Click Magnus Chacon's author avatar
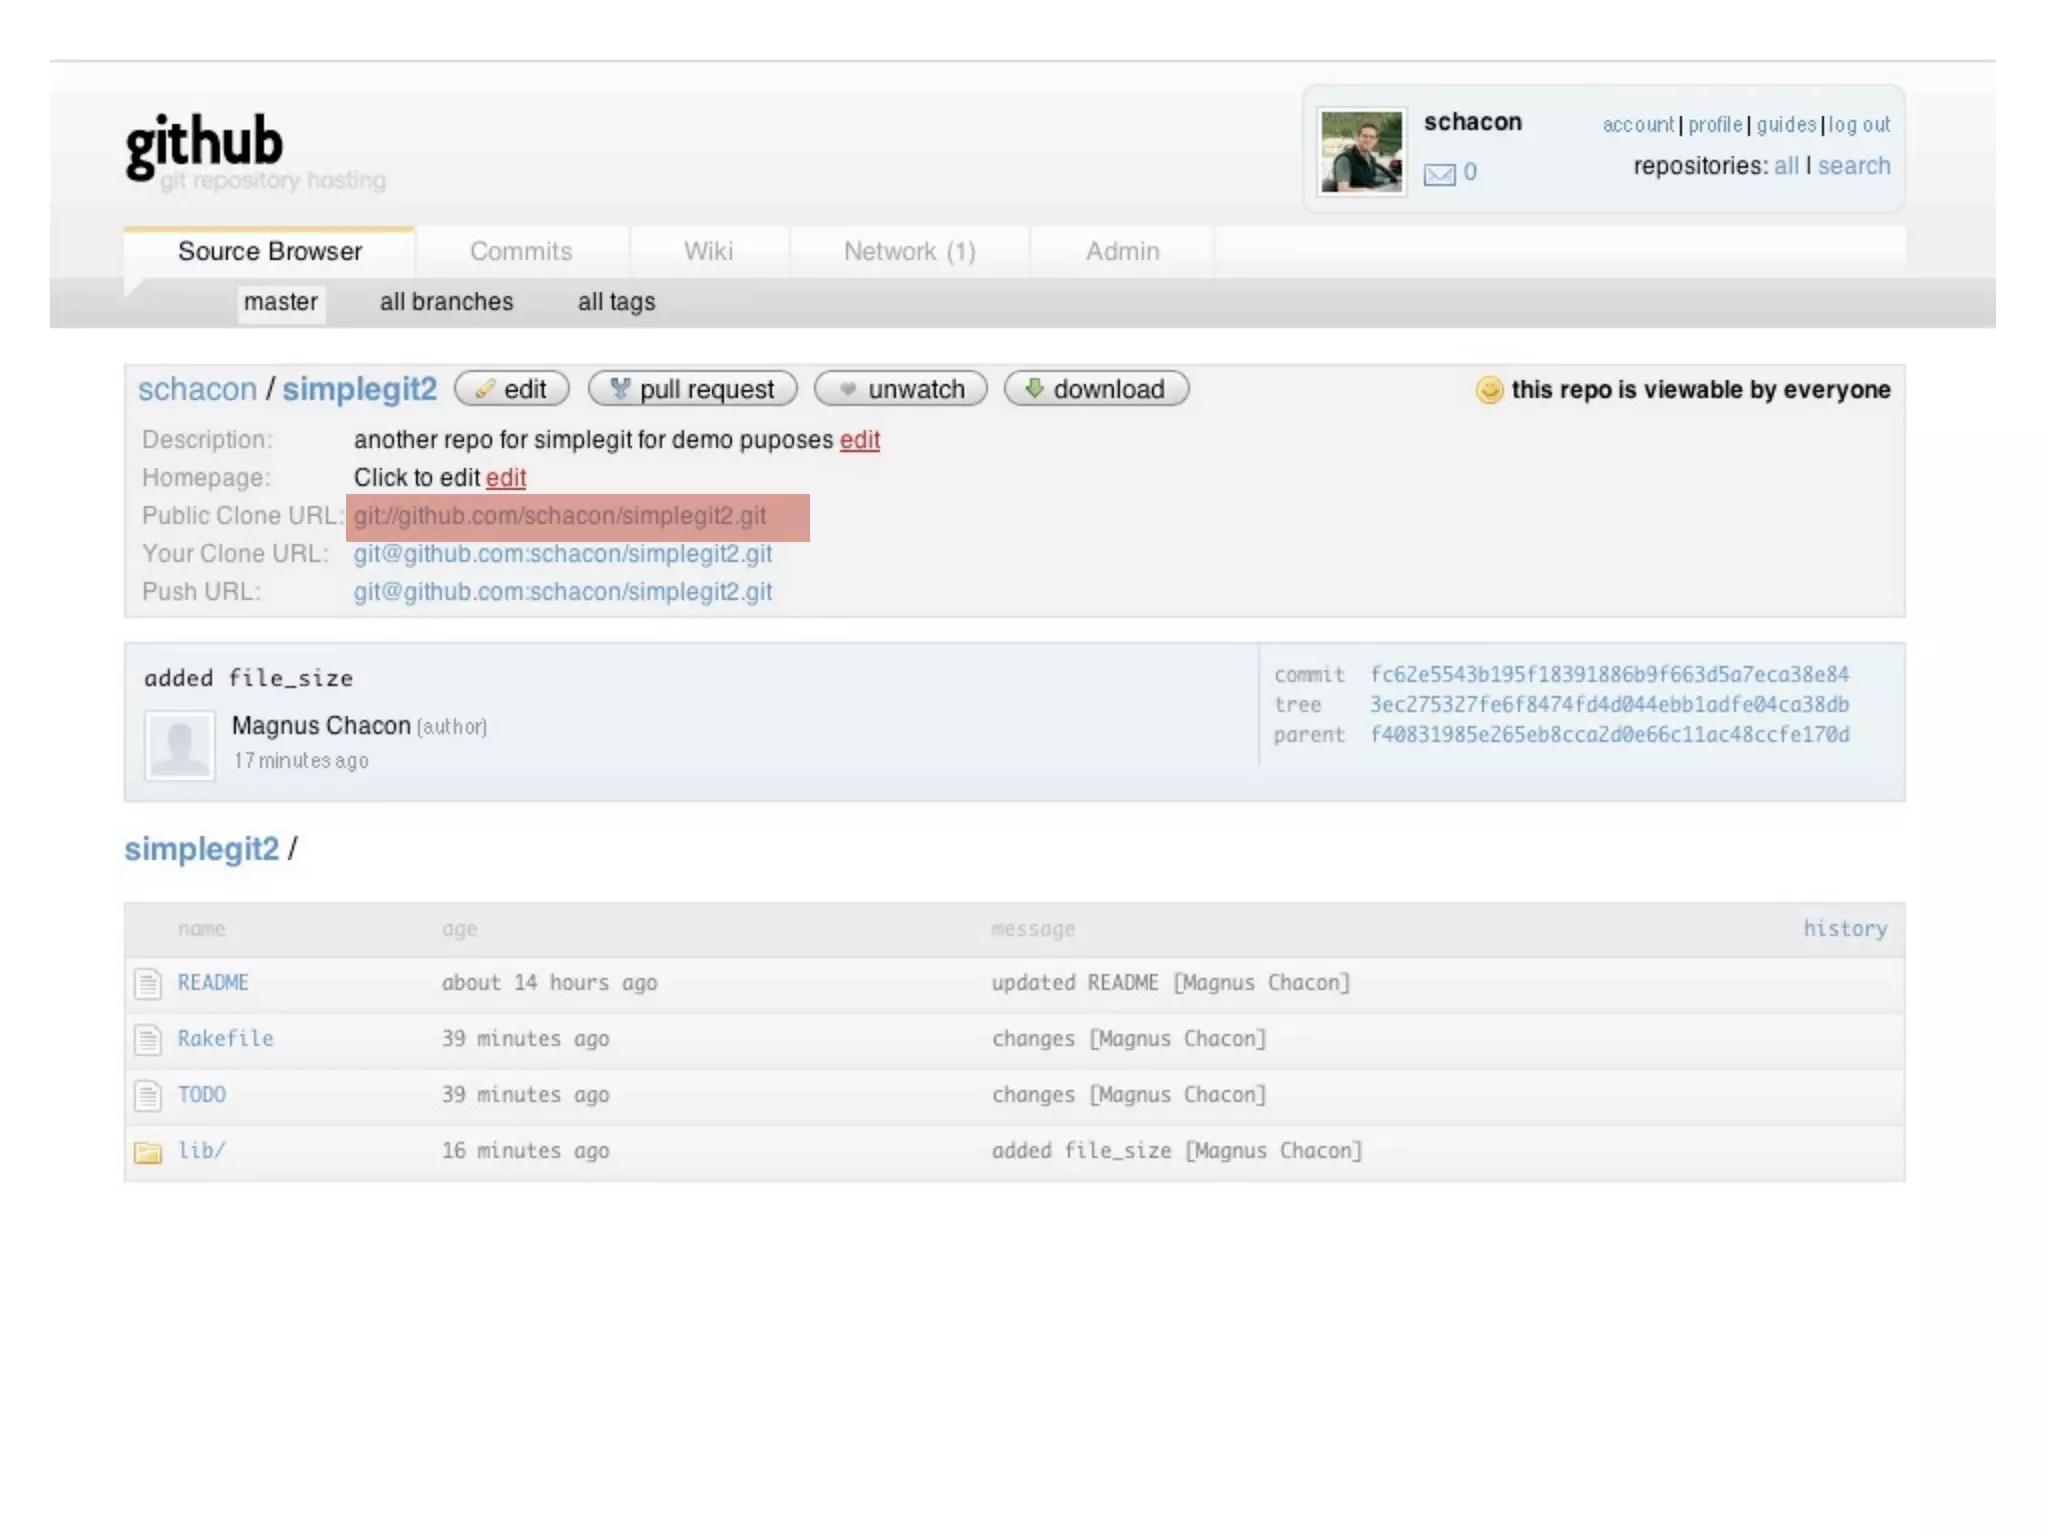This screenshot has height=1536, width=2048. (180, 745)
